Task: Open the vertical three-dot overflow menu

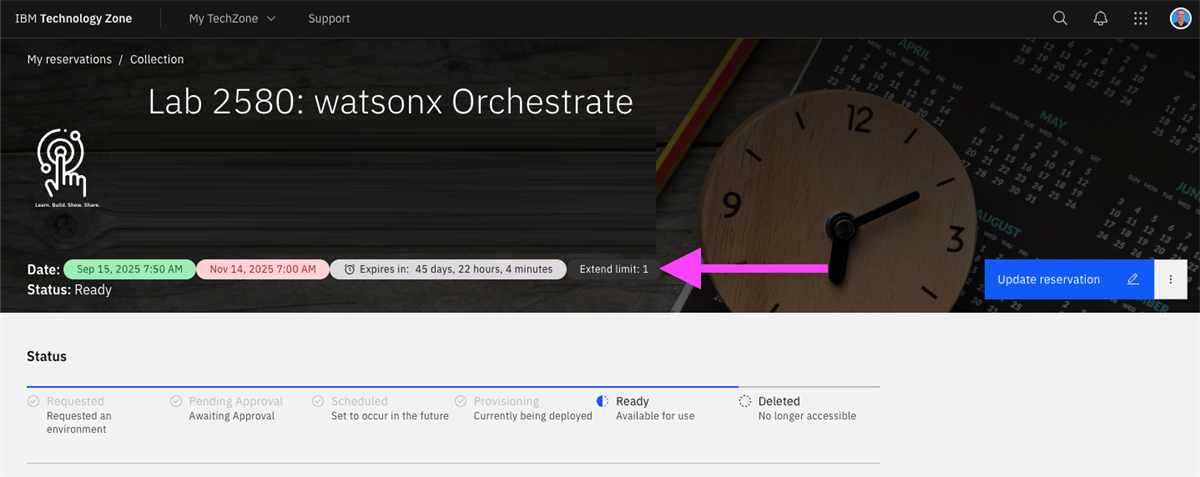Action: coord(1170,280)
